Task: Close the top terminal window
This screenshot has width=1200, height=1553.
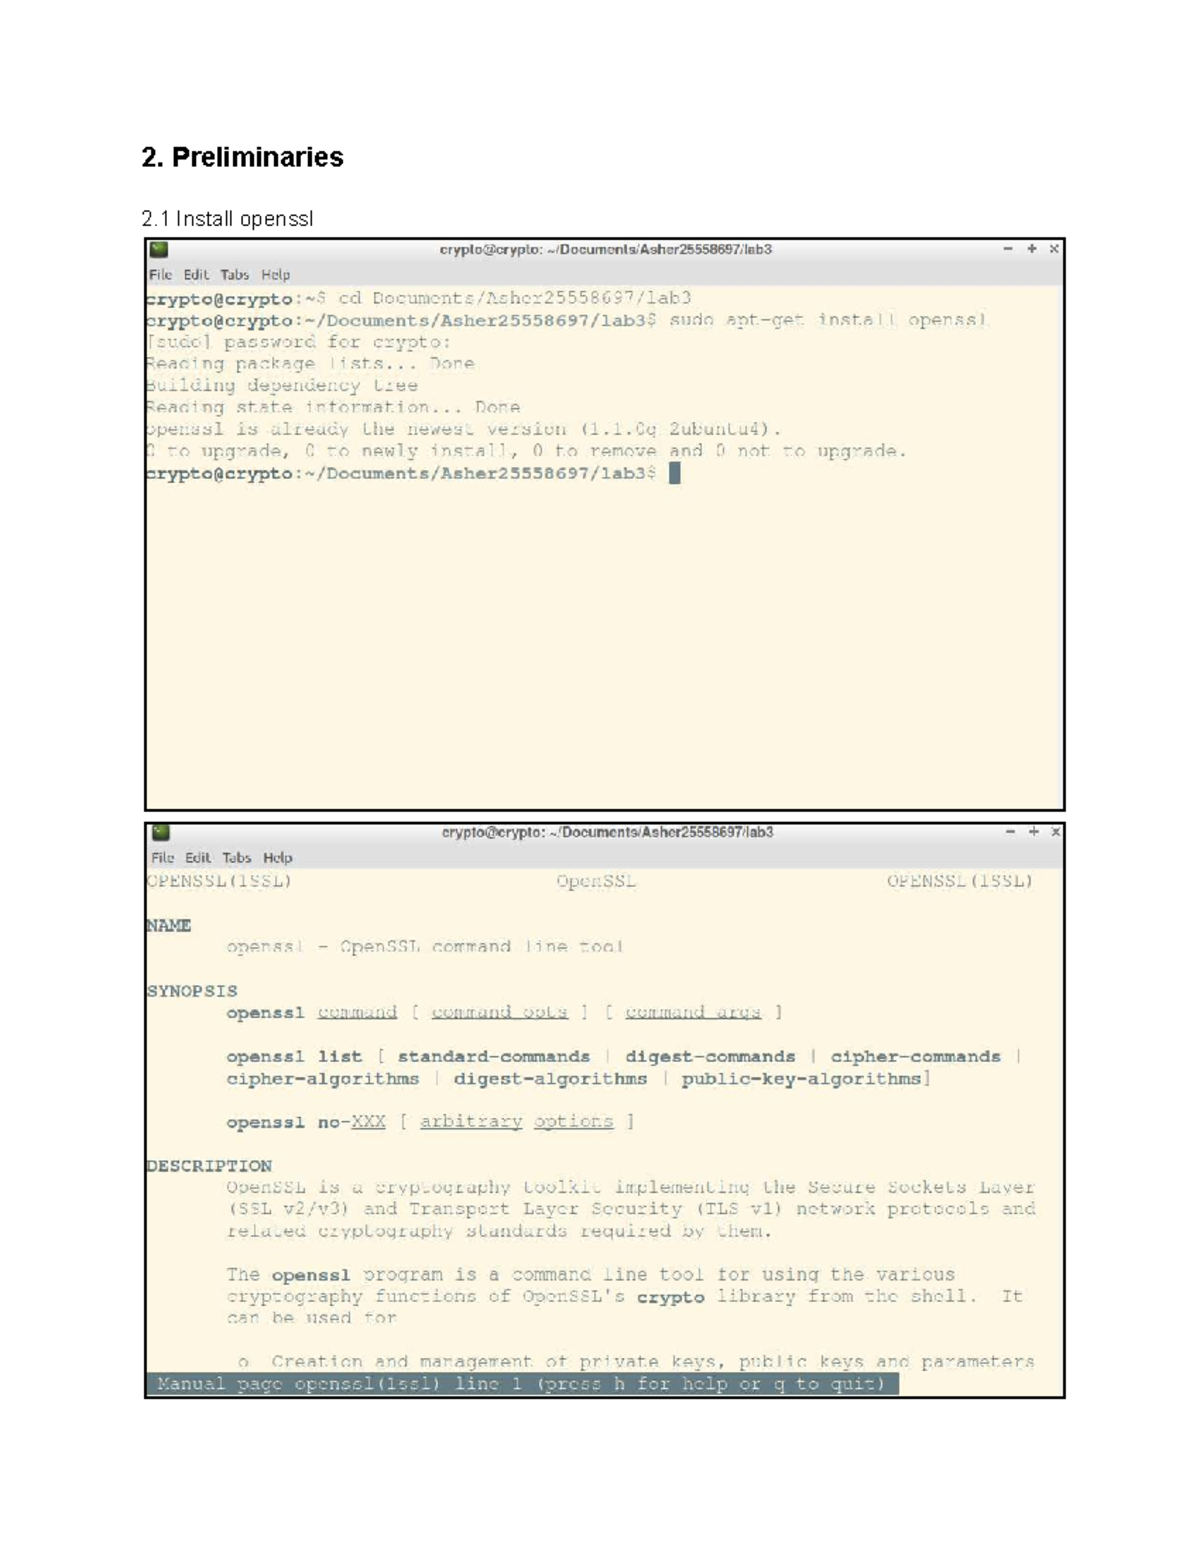Action: [1054, 249]
